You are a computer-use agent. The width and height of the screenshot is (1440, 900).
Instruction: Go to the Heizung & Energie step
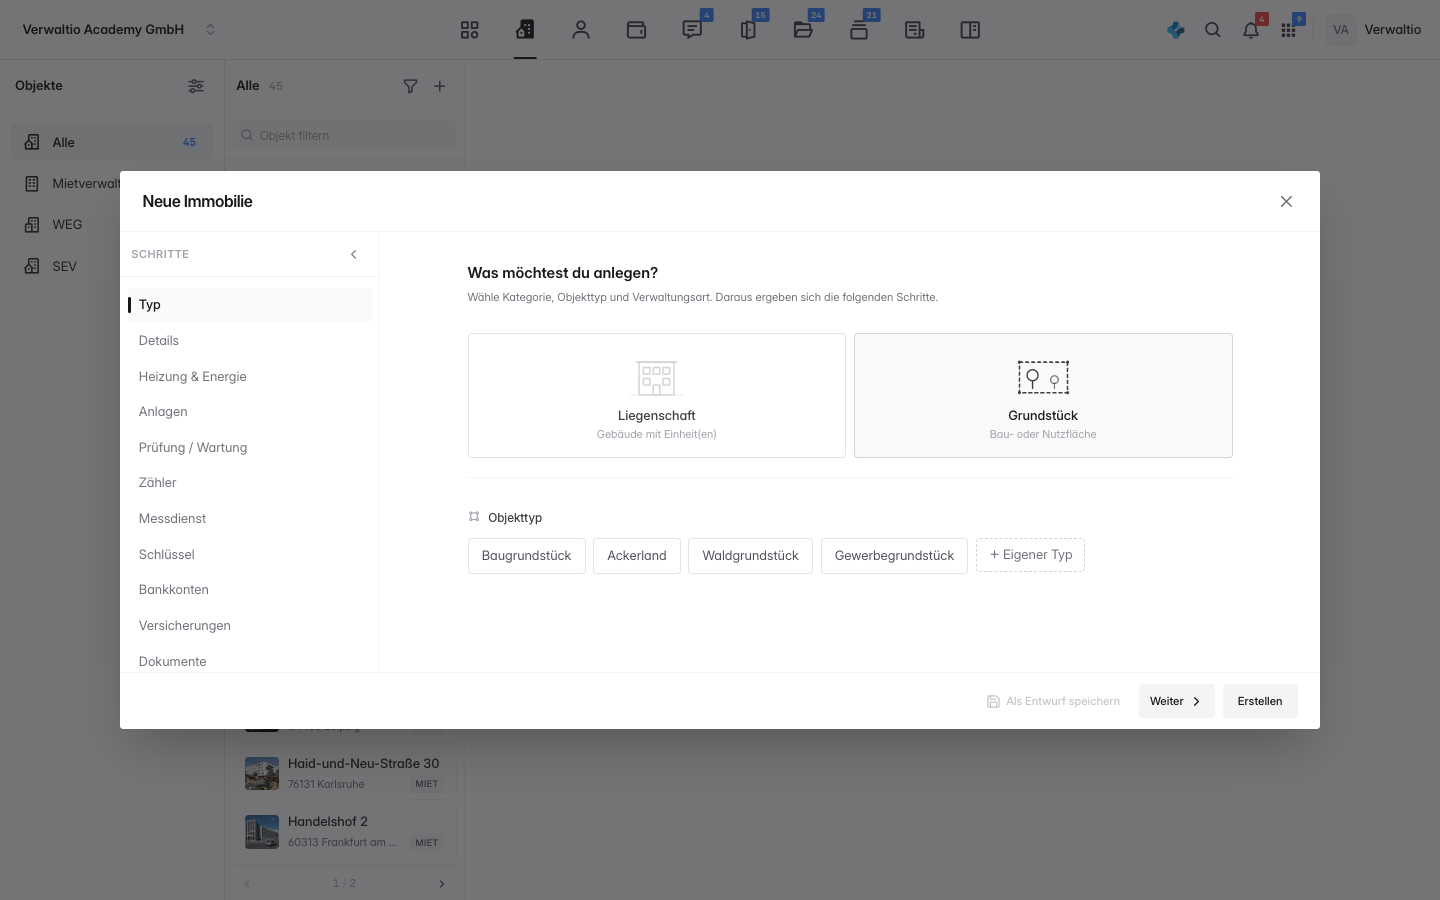tap(250, 376)
